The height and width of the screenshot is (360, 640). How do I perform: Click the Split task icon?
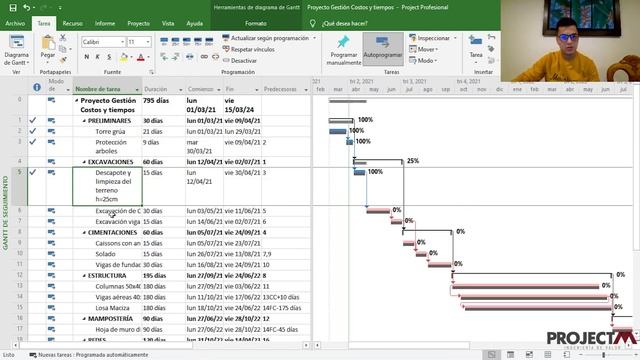(190, 57)
